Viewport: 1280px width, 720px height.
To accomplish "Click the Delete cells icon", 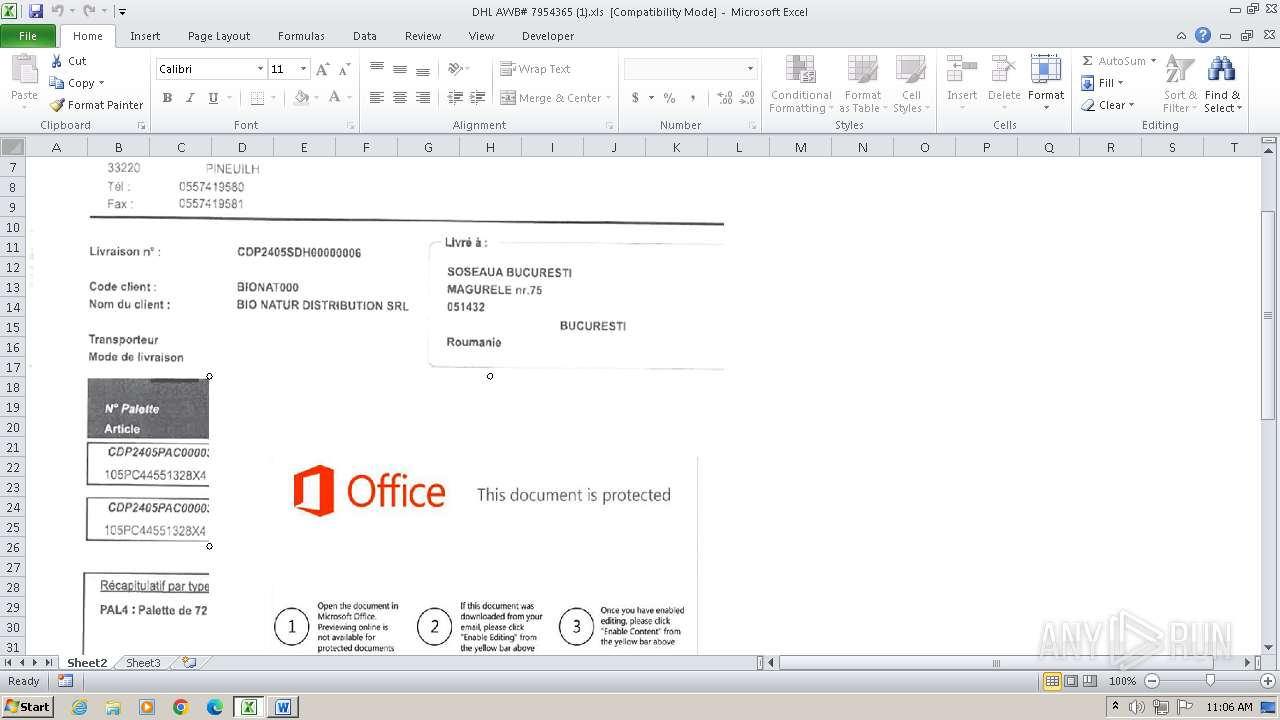I will [1004, 70].
